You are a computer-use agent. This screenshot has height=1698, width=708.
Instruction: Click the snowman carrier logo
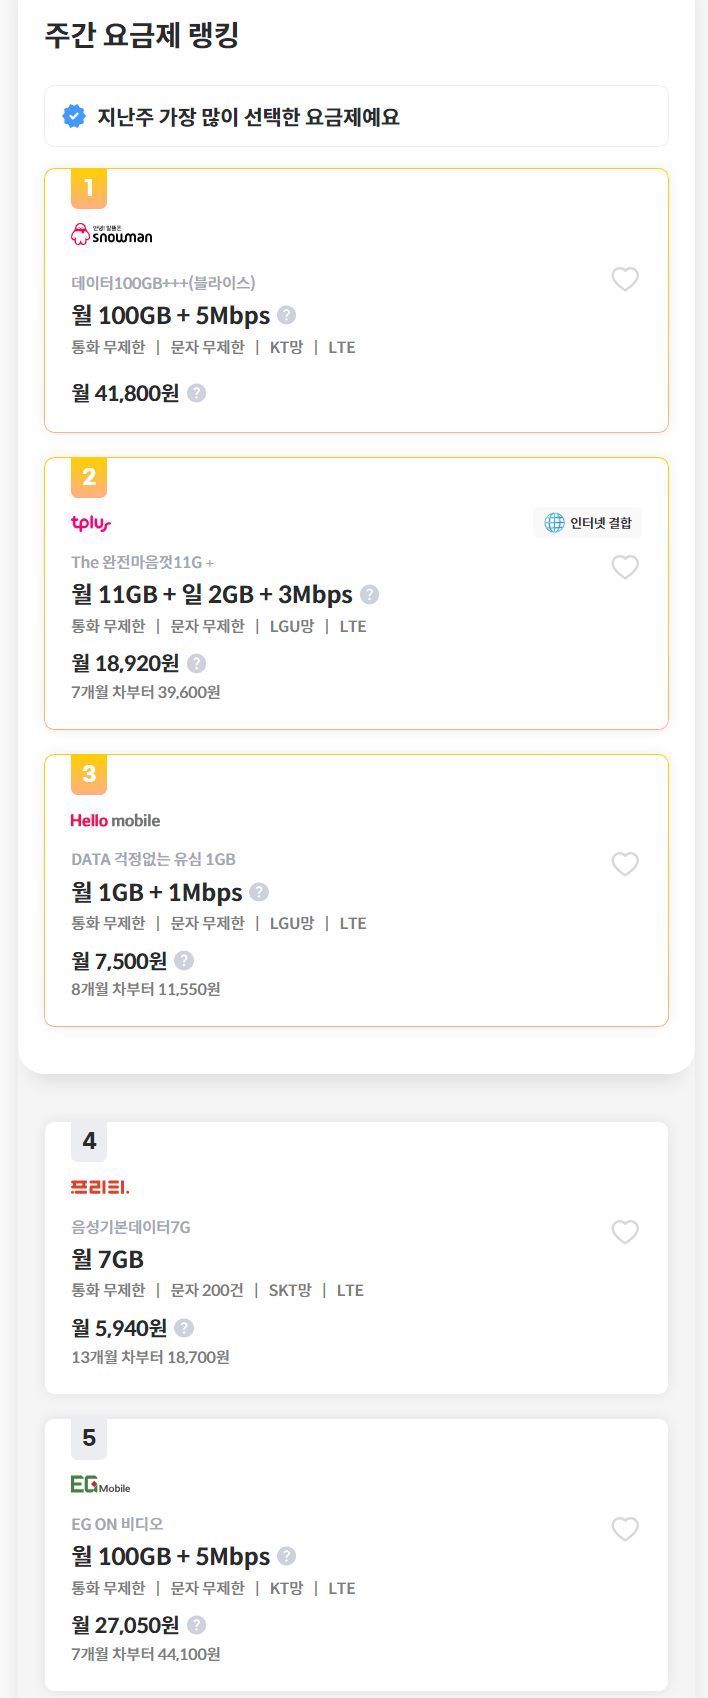112,234
